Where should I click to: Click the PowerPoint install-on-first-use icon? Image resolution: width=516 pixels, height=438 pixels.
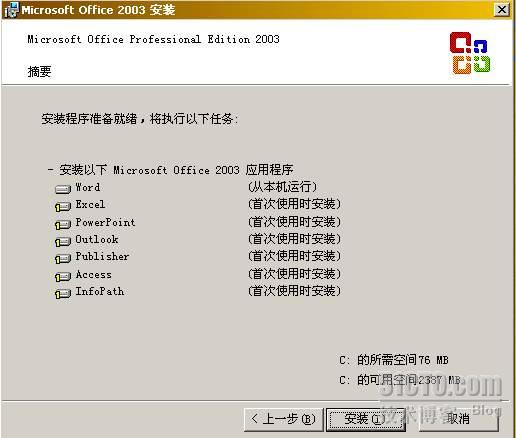point(63,224)
